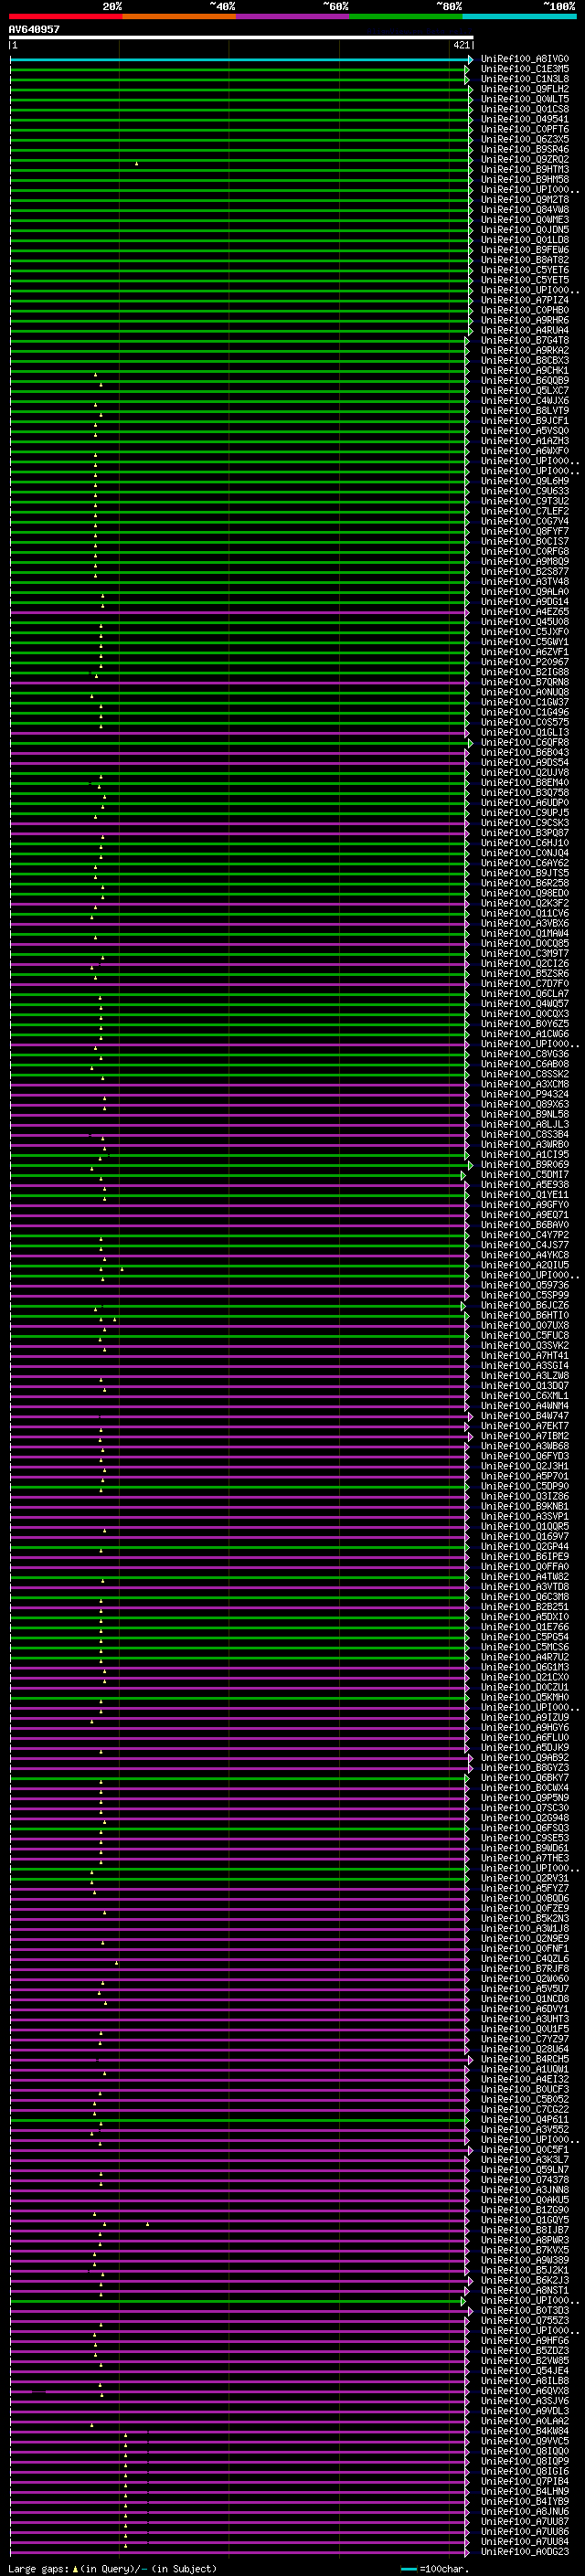Select hit UniRef100_C9CSK3
This screenshot has height=2576, width=585.
click(525, 822)
